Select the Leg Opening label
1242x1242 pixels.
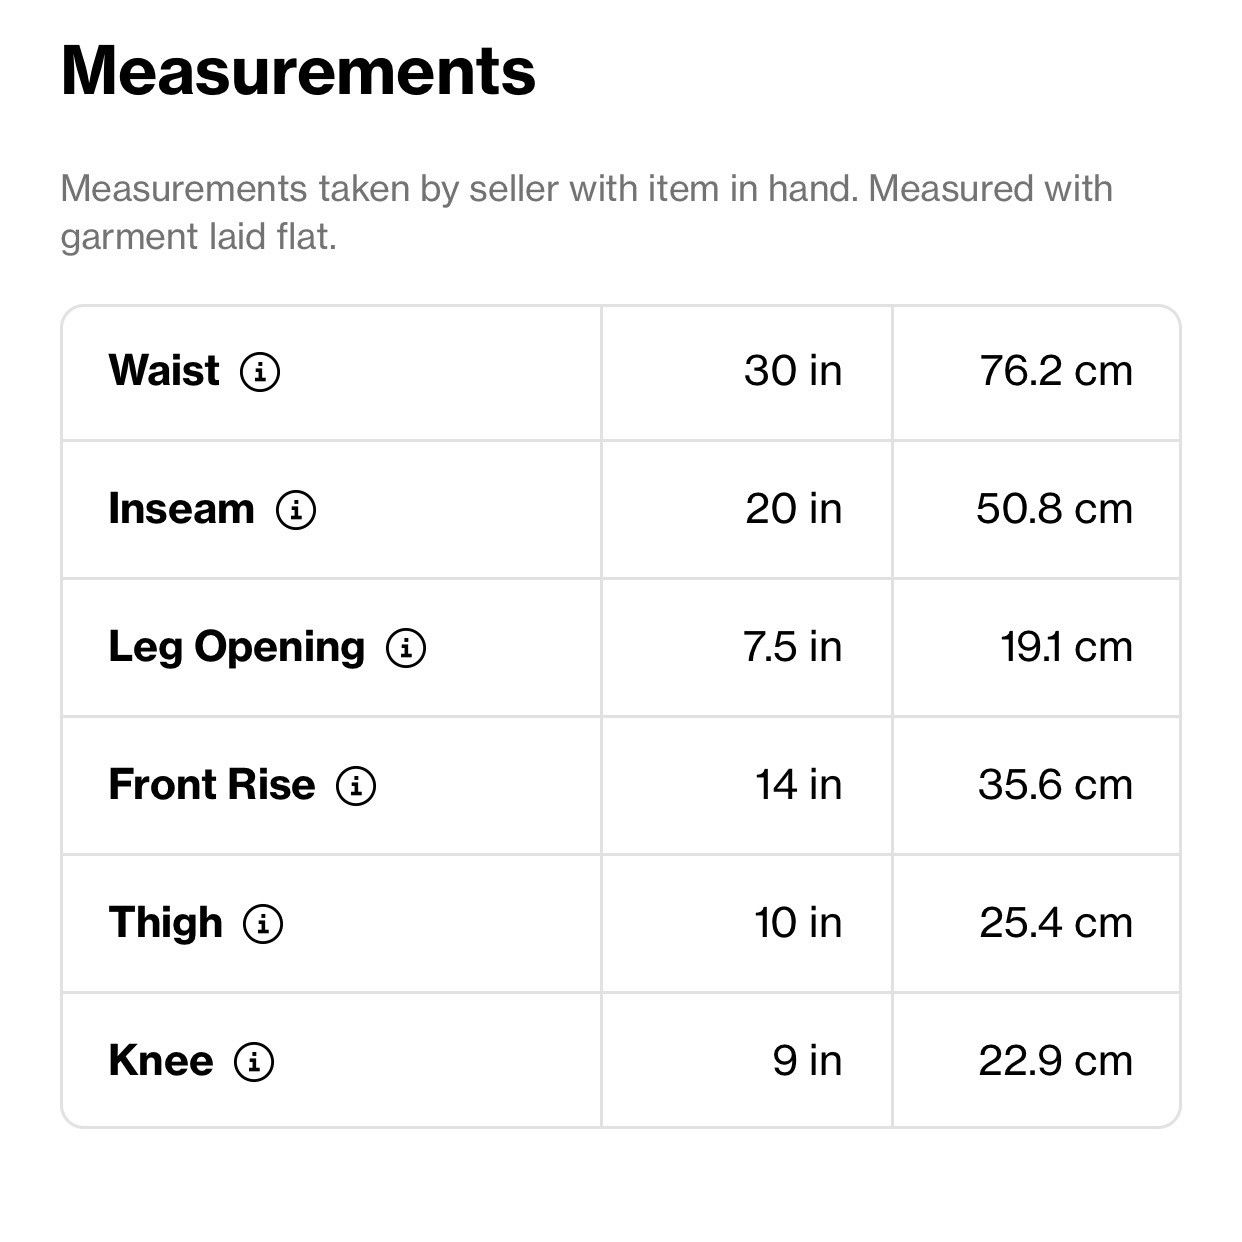[237, 649]
